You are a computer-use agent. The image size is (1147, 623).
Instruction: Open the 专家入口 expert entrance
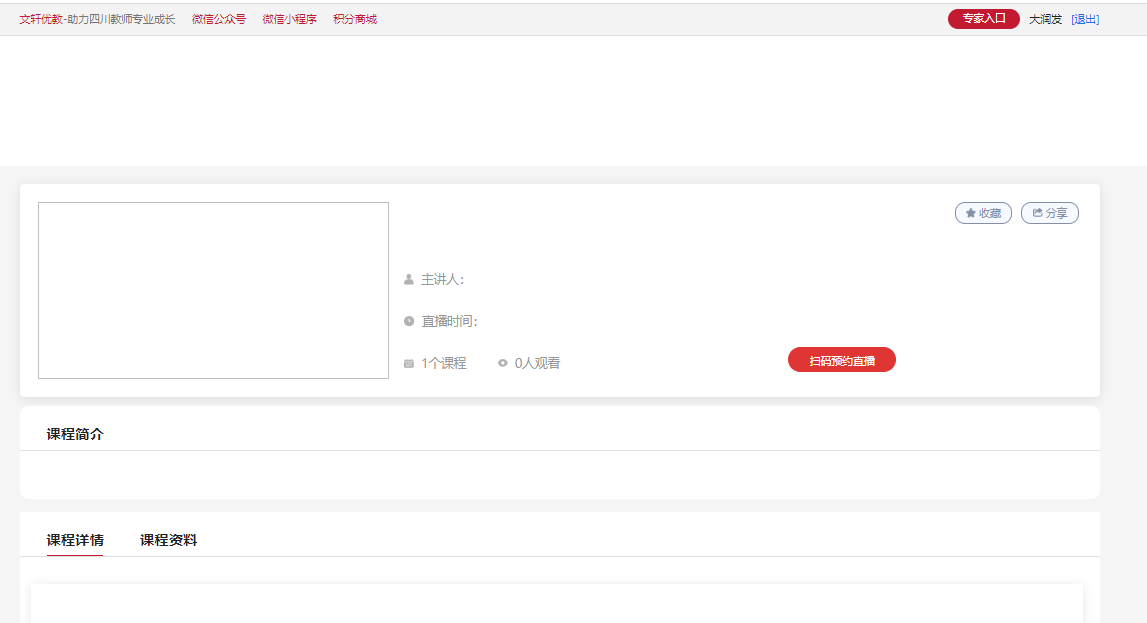click(x=983, y=19)
